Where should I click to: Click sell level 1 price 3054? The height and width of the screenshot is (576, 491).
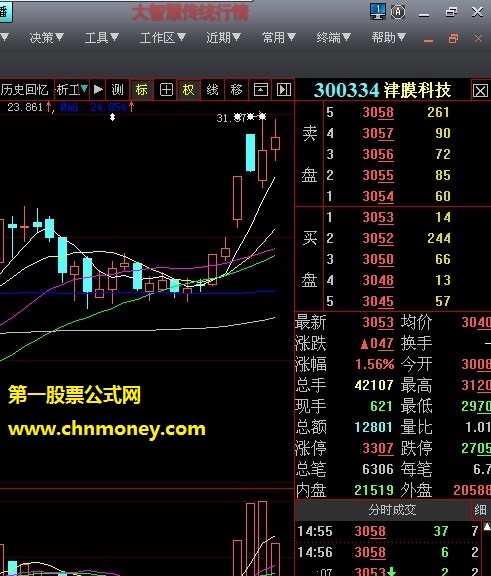pos(378,196)
